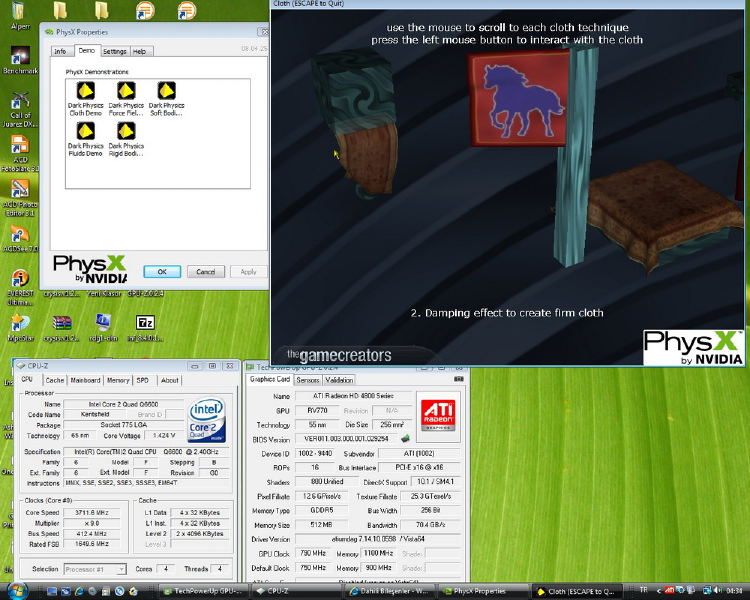This screenshot has height=600, width=750.
Task: Open the Call of Juarez DX desktop shortcut
Action: 20,110
